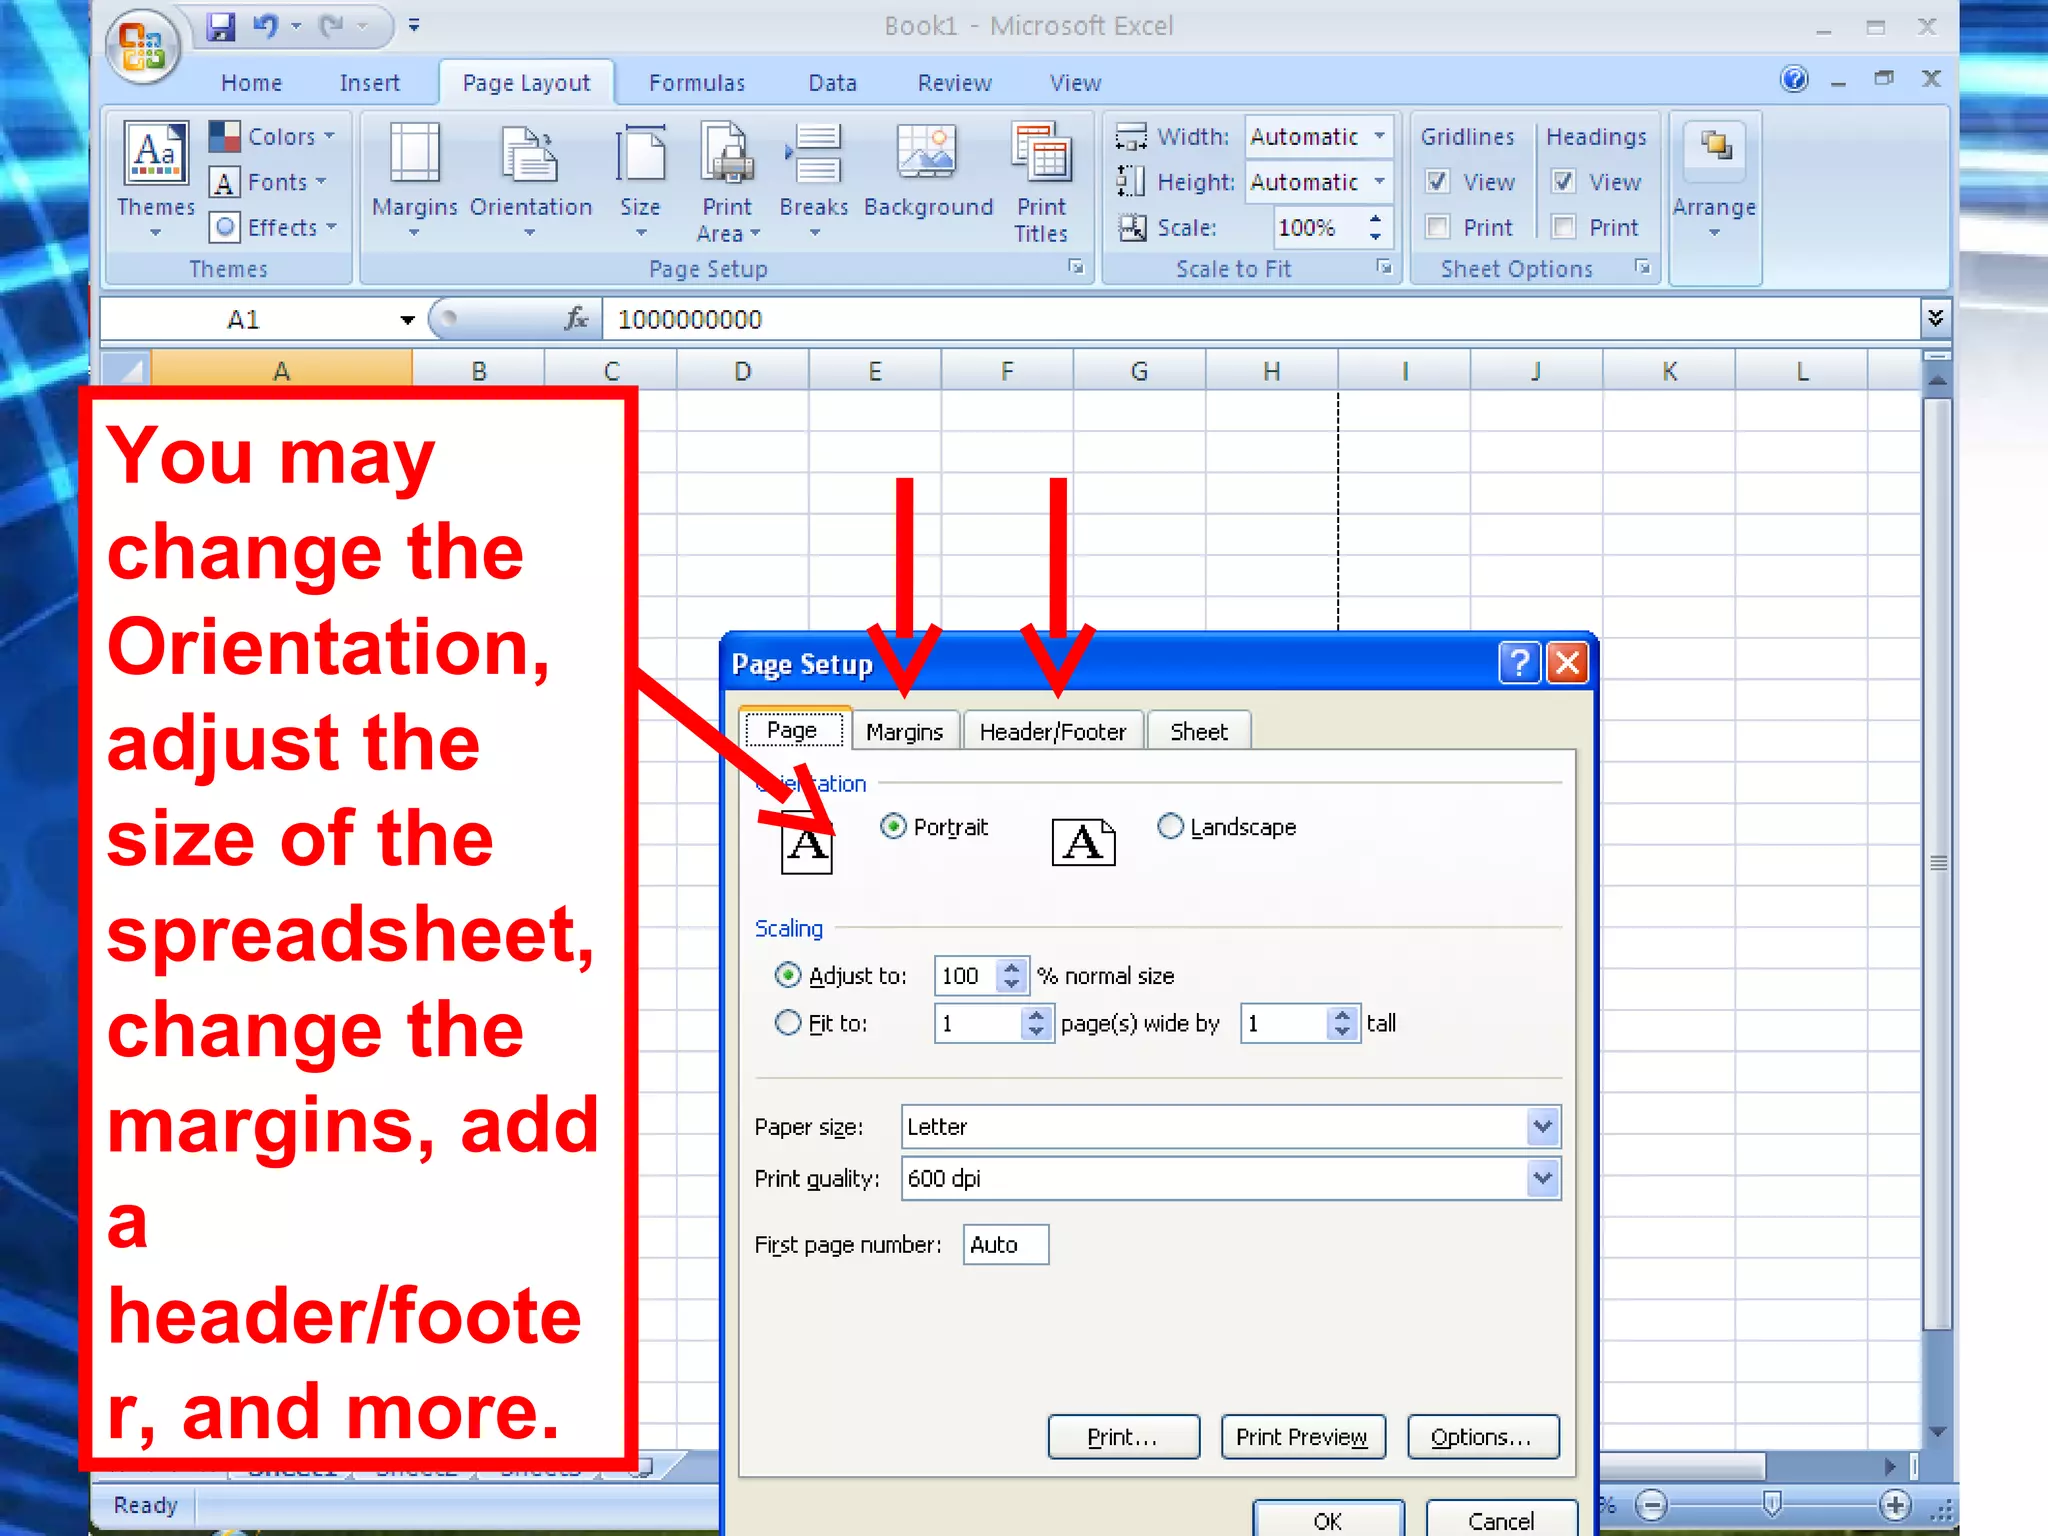The width and height of the screenshot is (2048, 1536).
Task: Adjust pages wide spinner
Action: click(x=1037, y=1023)
